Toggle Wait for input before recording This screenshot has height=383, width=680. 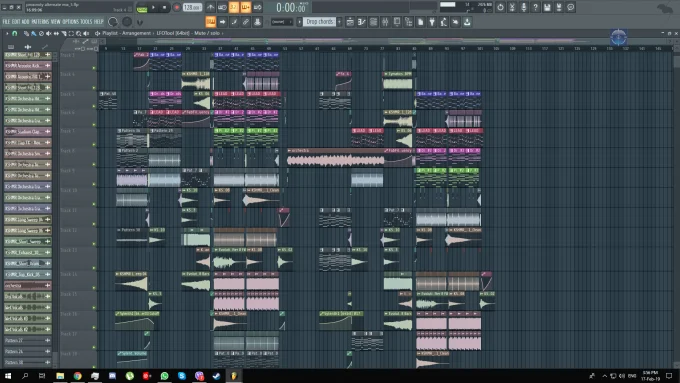click(222, 7)
